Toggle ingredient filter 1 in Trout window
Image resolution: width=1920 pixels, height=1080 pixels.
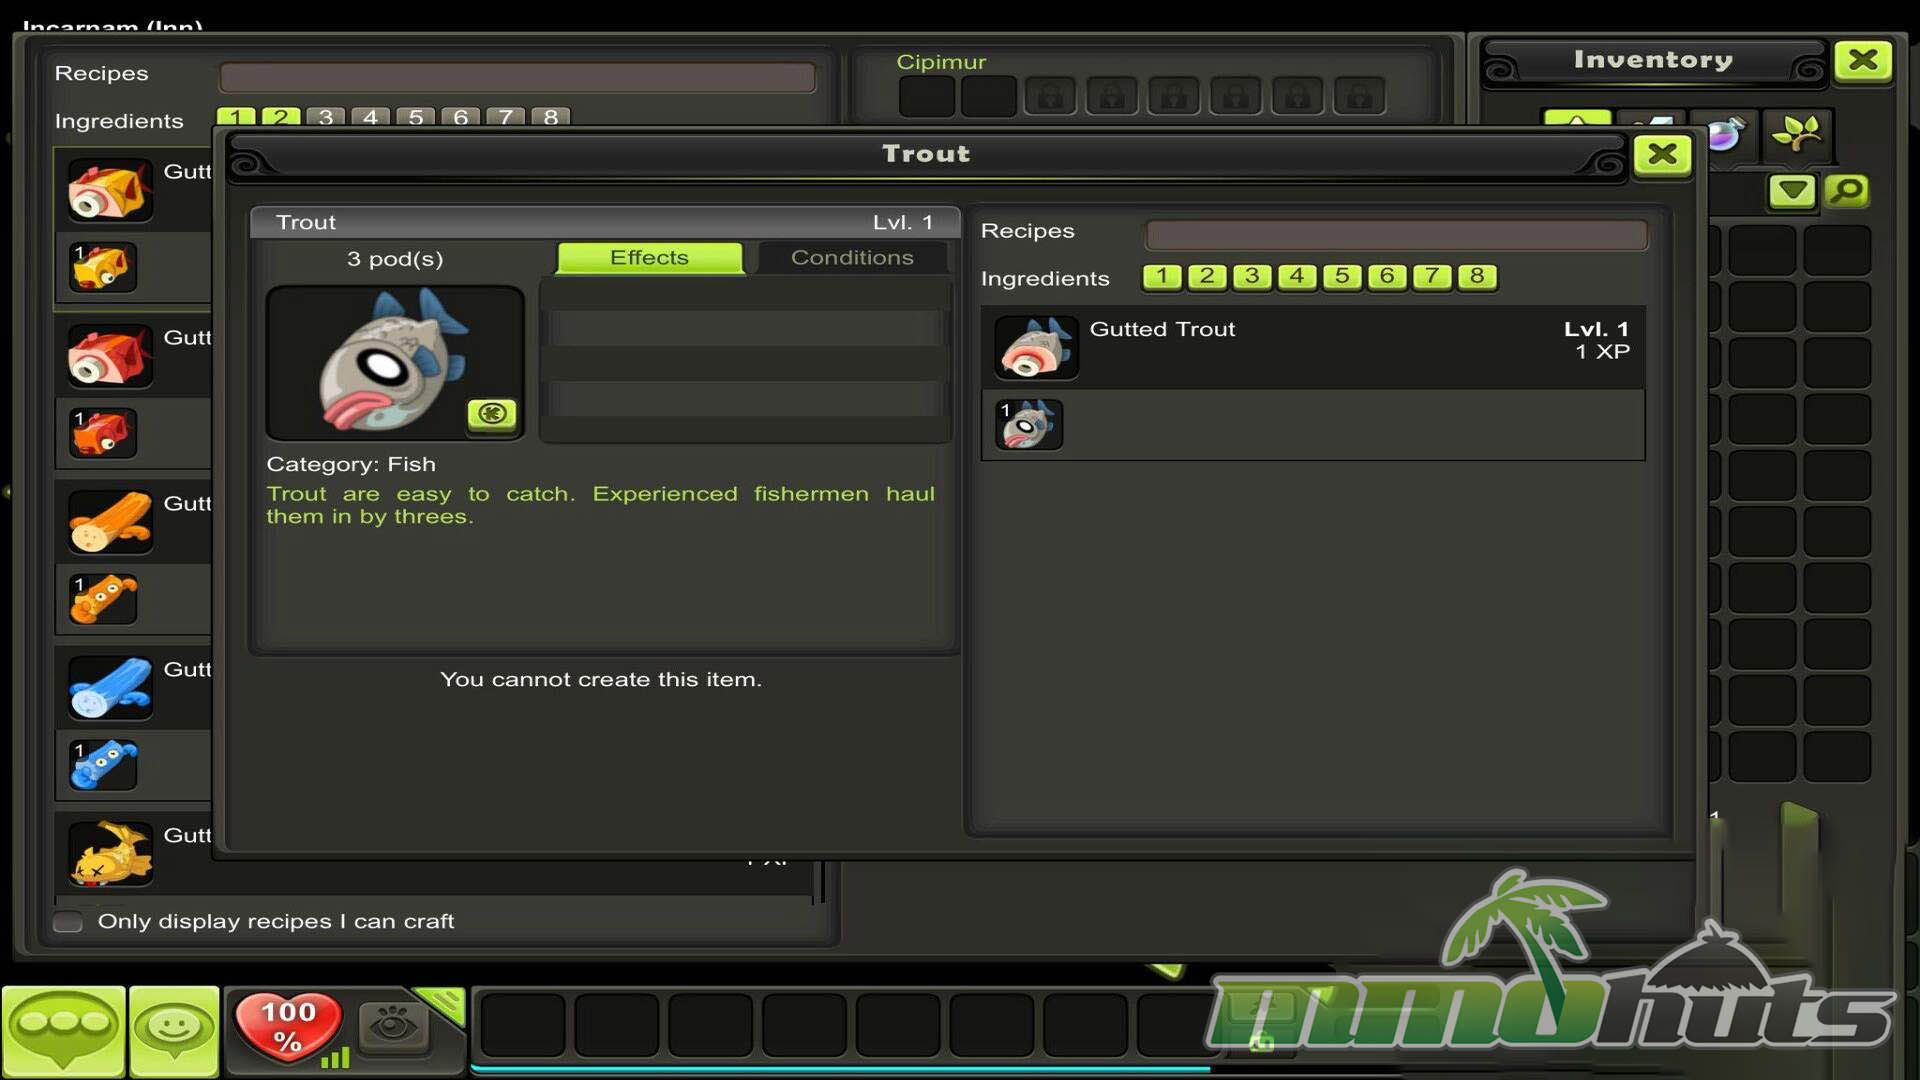coord(1162,276)
